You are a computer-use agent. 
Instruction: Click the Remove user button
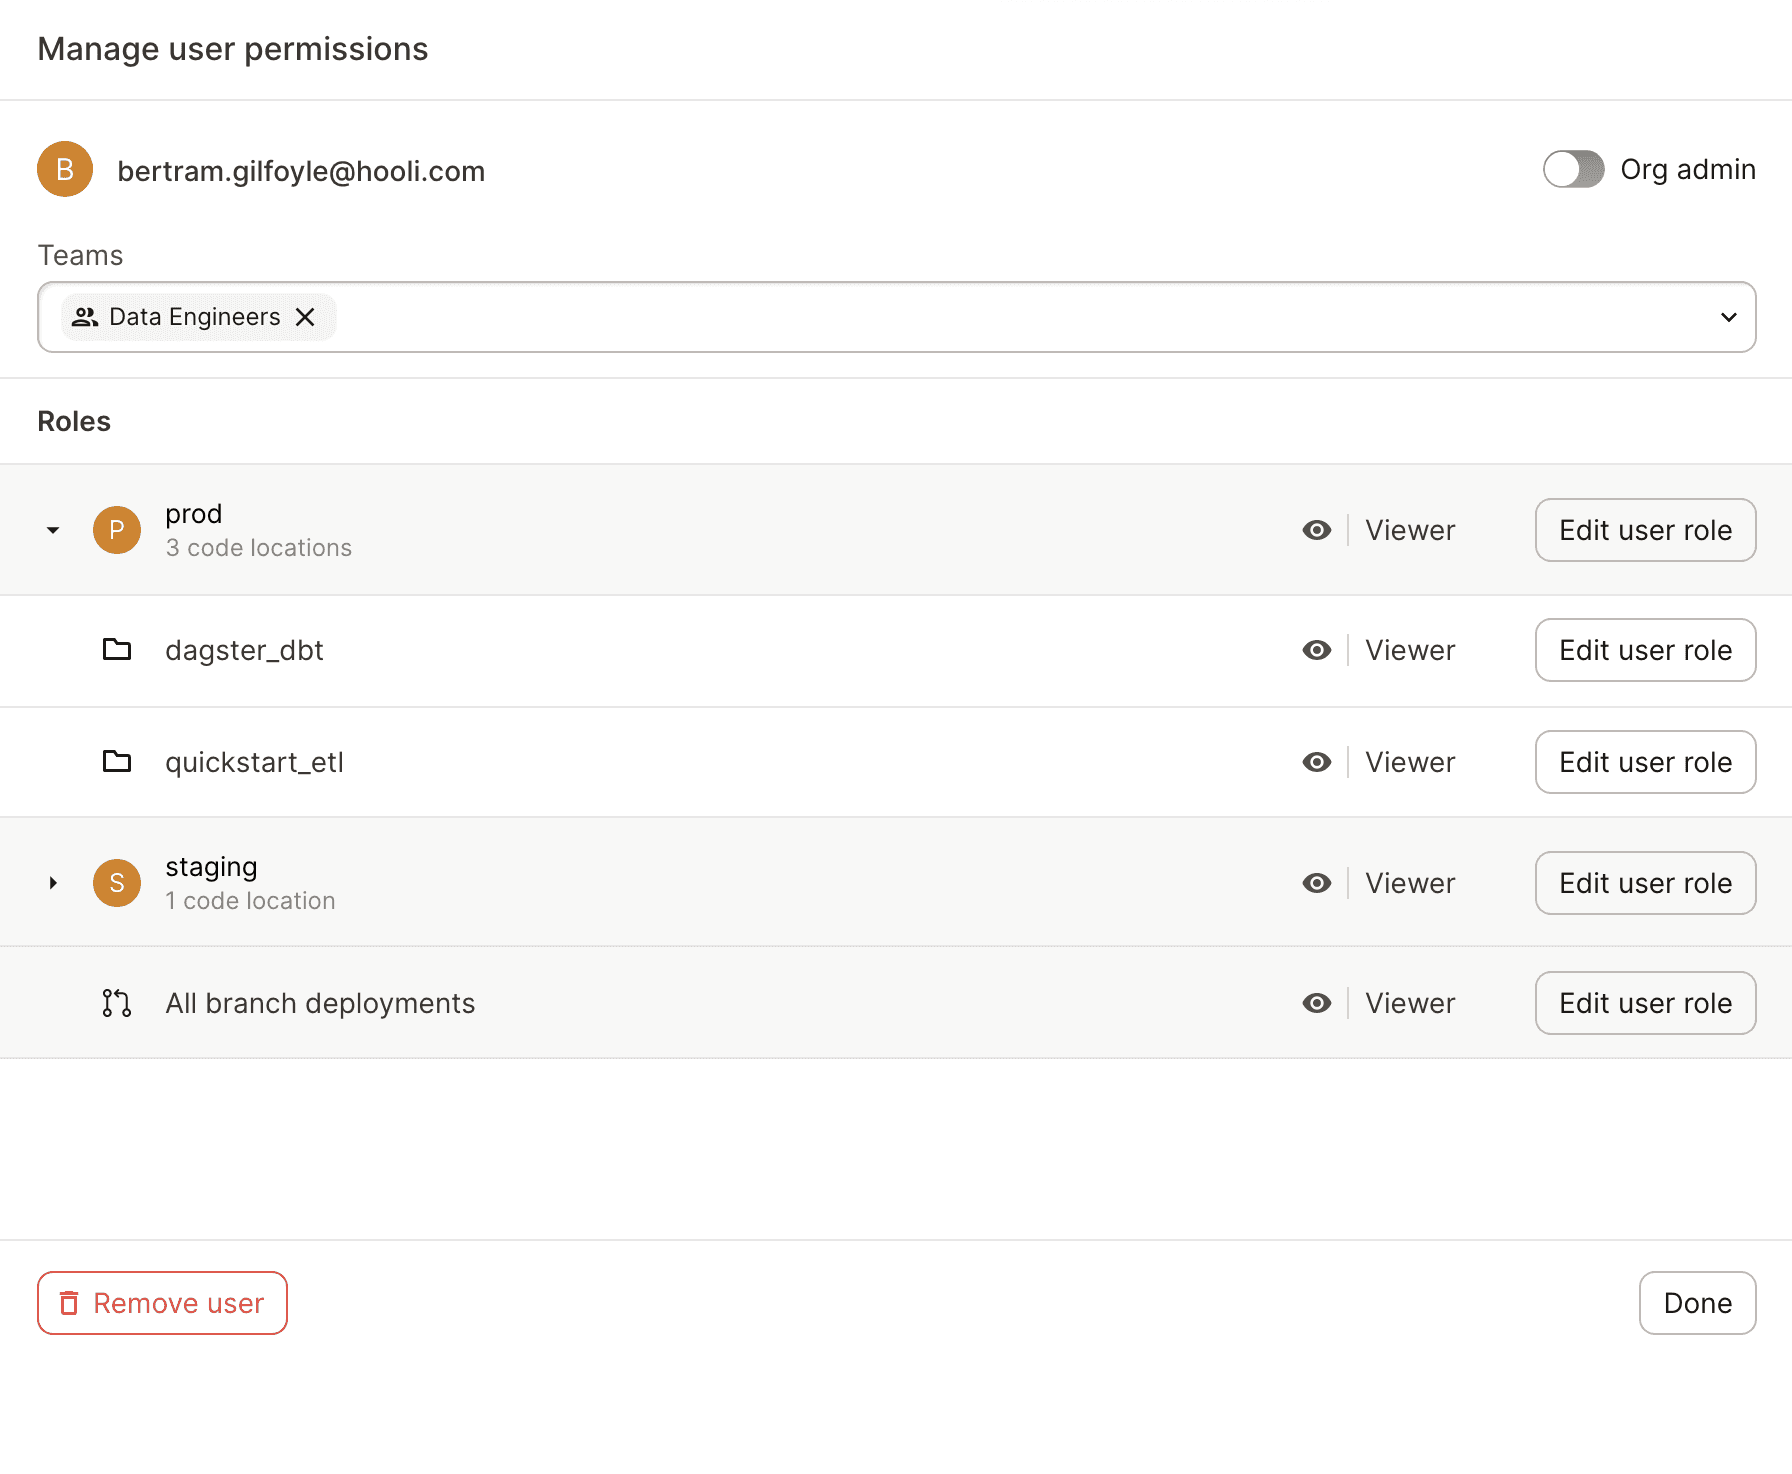(162, 1303)
